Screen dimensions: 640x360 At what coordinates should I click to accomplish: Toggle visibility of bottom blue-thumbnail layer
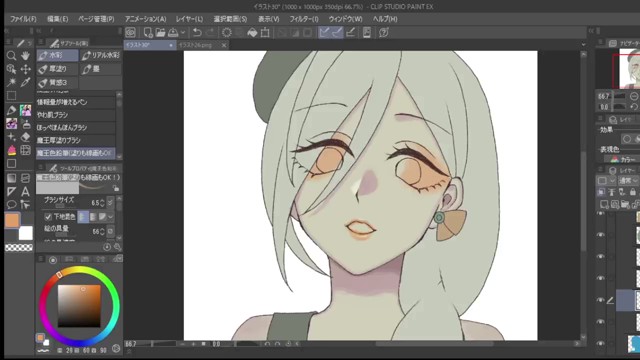click(x=600, y=344)
